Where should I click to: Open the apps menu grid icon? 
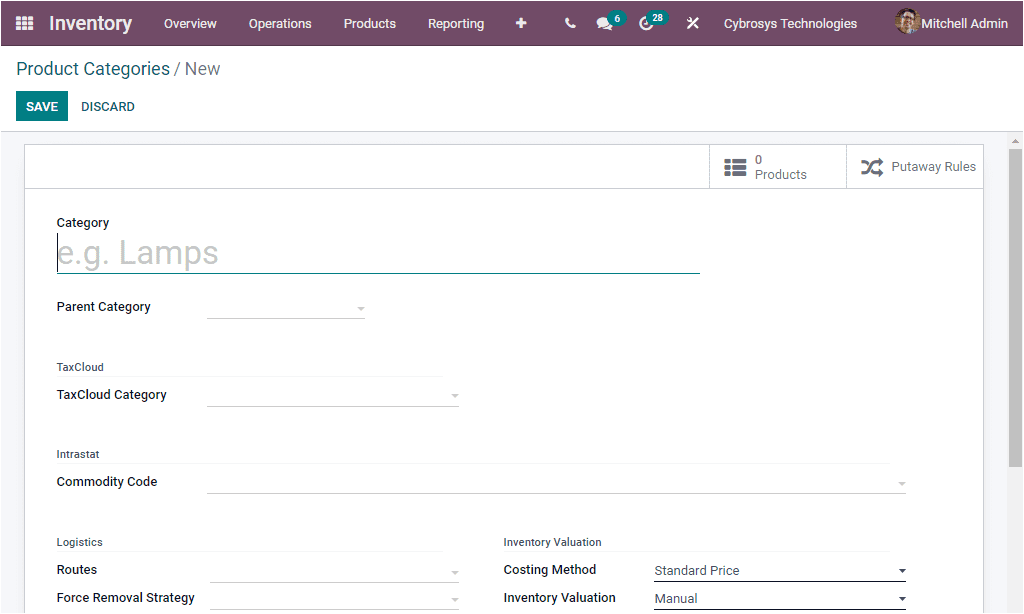(24, 23)
